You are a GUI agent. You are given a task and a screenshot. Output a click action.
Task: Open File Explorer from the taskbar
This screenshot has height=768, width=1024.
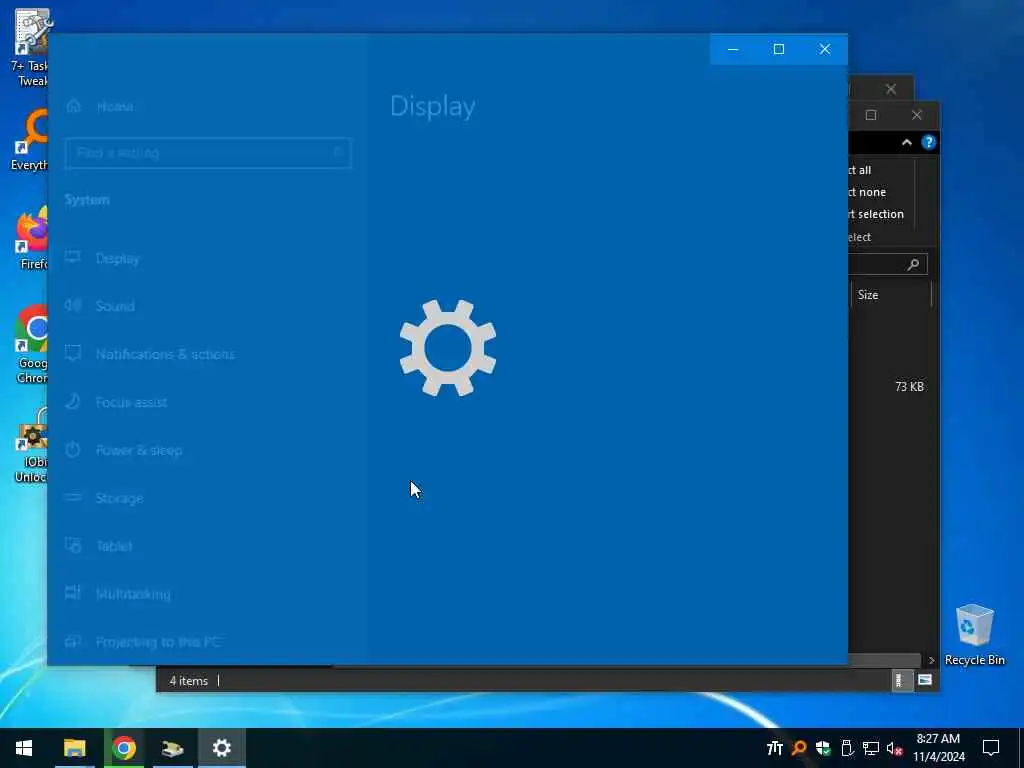coord(74,748)
